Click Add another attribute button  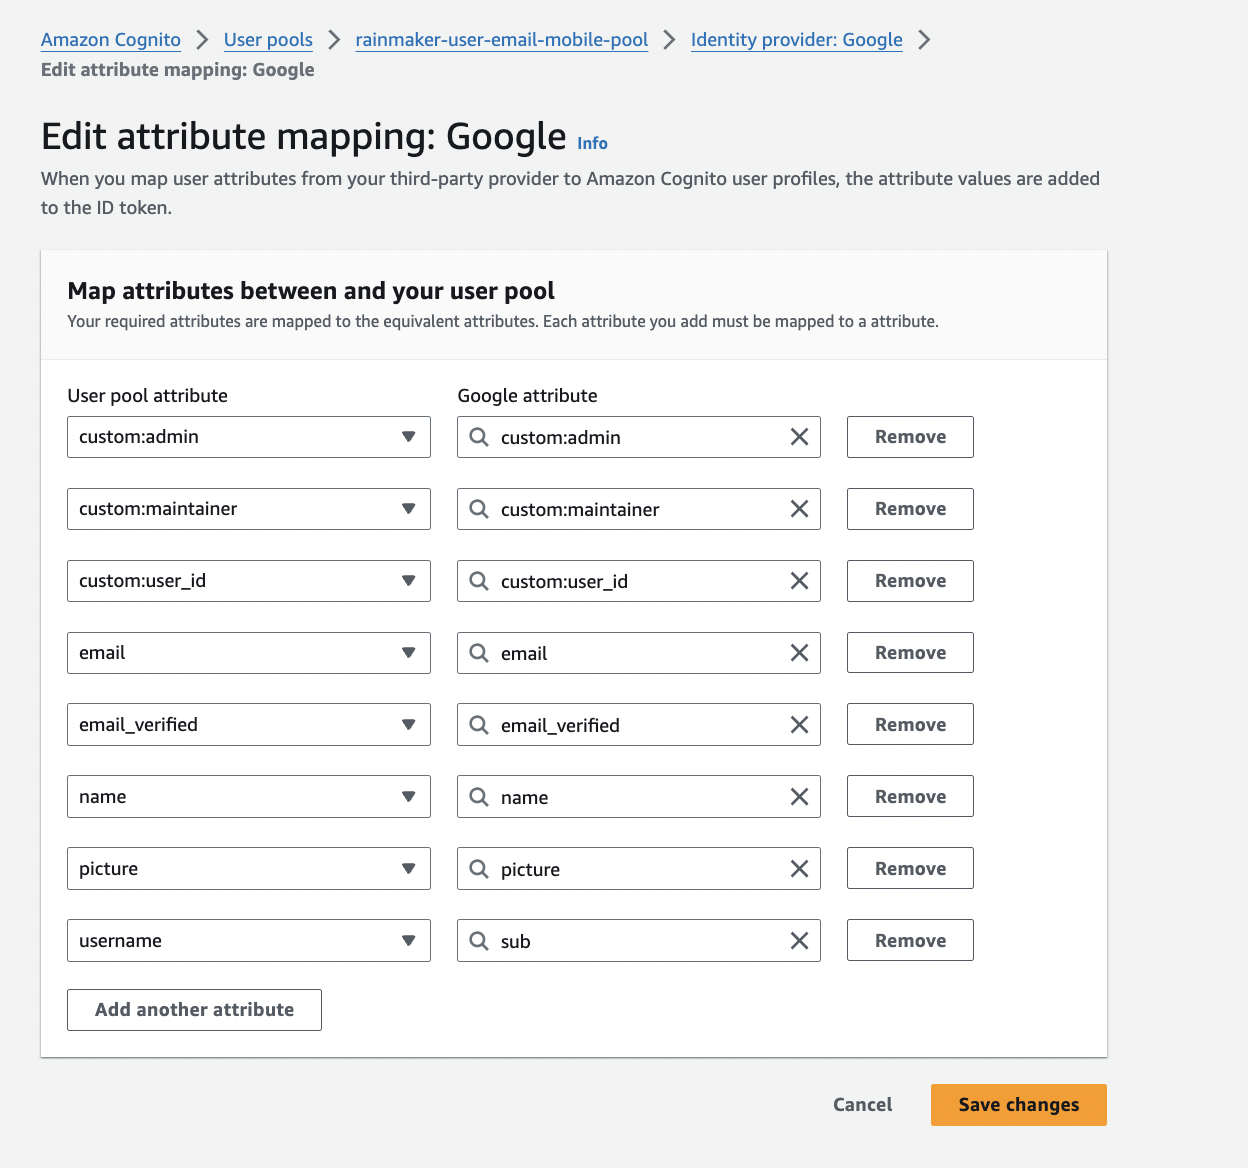(x=194, y=1010)
